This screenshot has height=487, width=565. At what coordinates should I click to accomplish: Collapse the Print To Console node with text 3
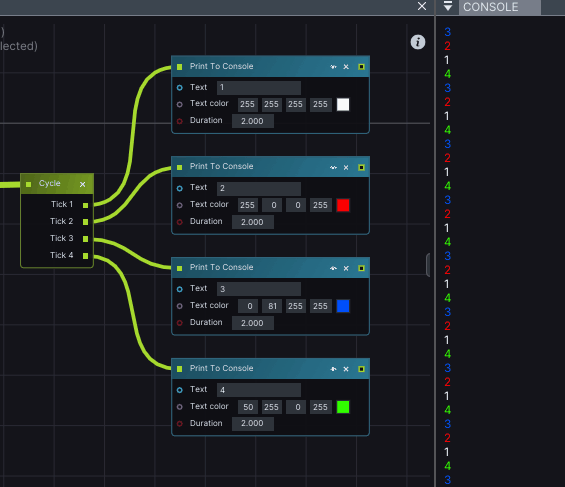[x=333, y=268]
